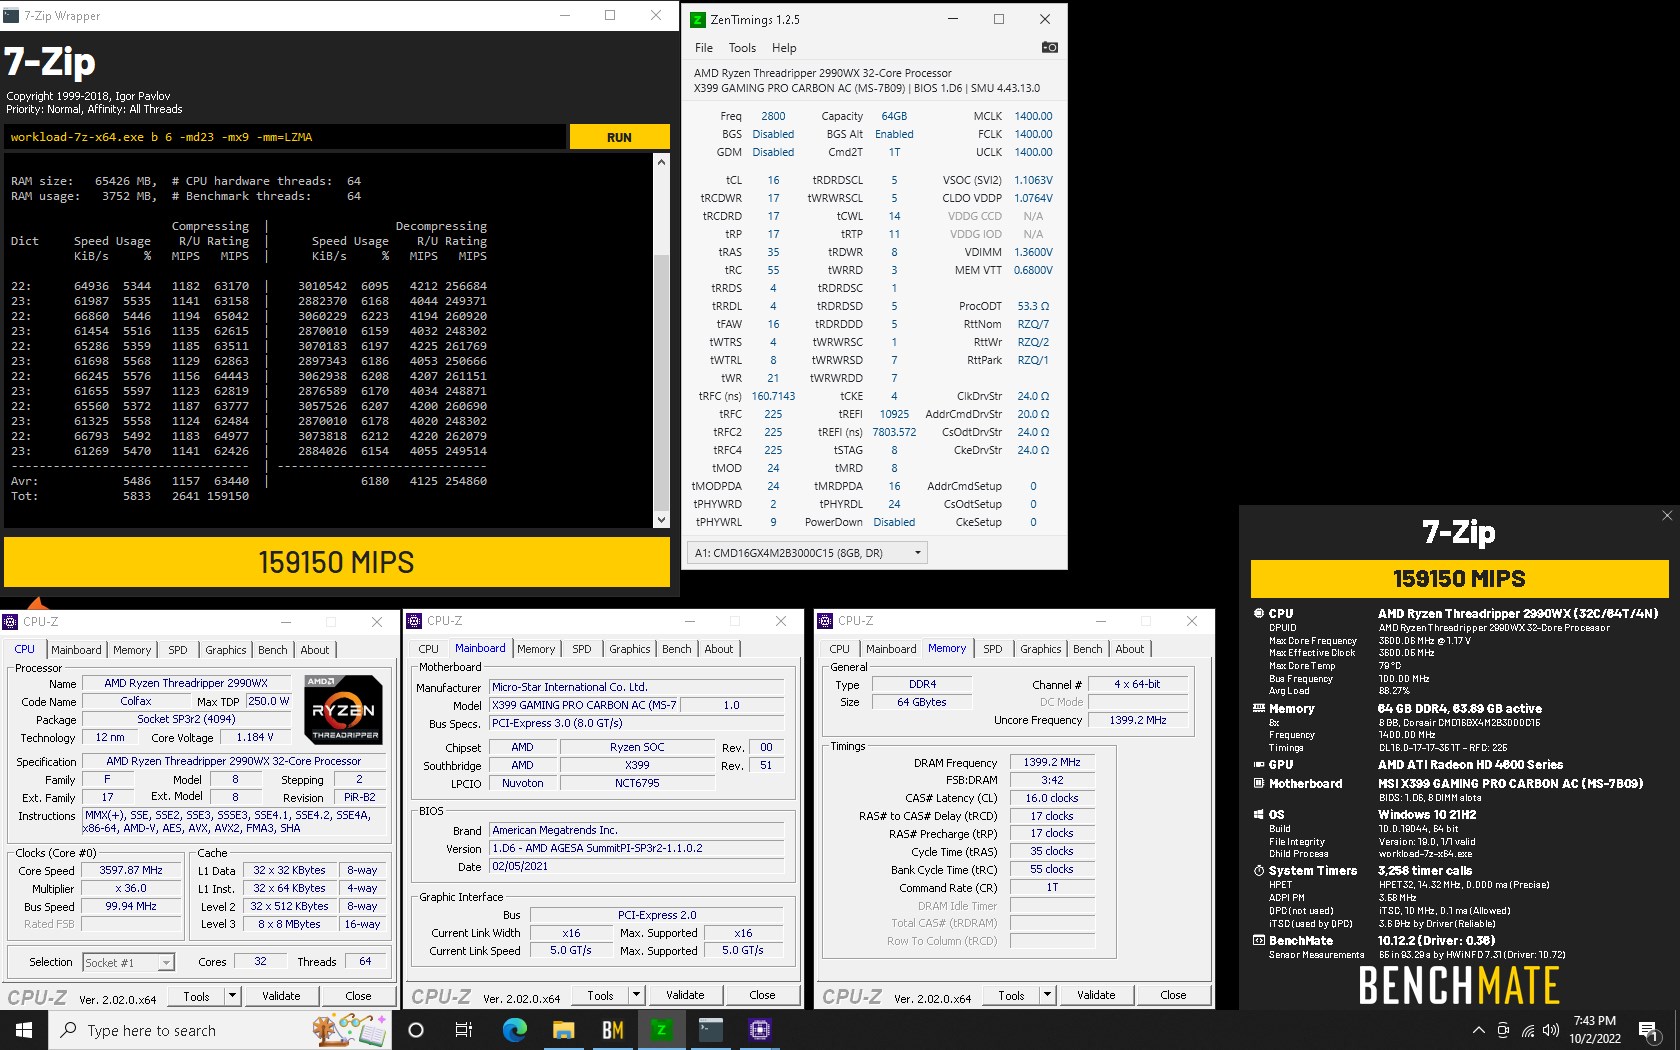Switch to SPD tab in Mainboard window

581,648
